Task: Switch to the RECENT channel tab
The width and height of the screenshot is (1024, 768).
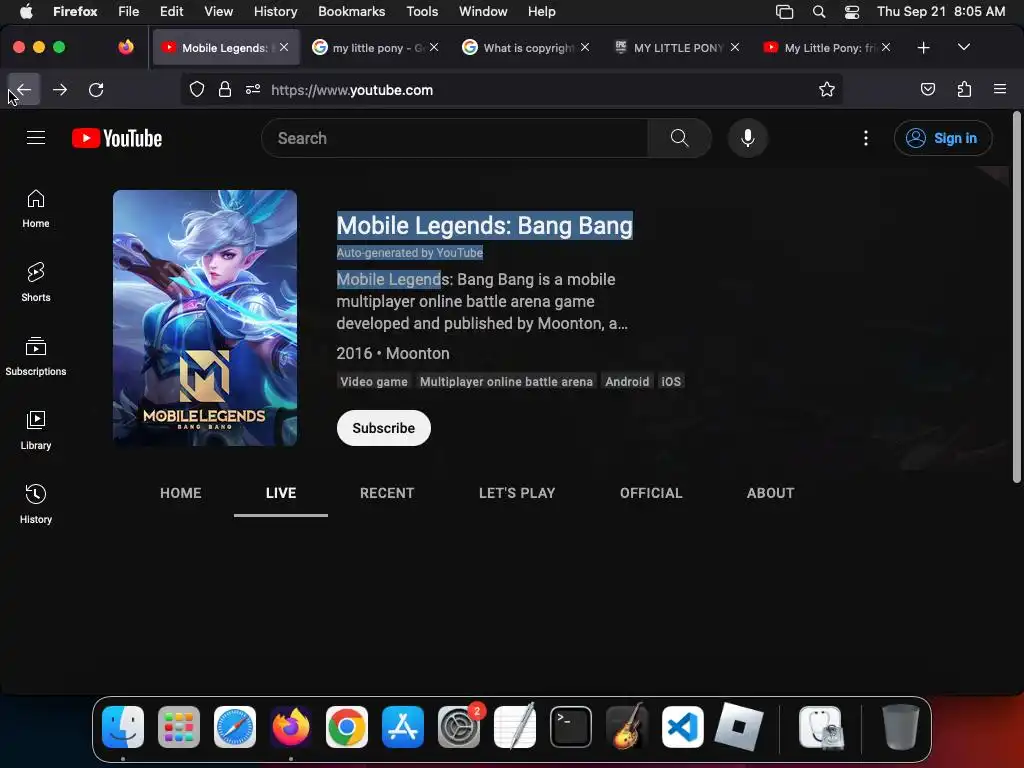Action: 387,493
